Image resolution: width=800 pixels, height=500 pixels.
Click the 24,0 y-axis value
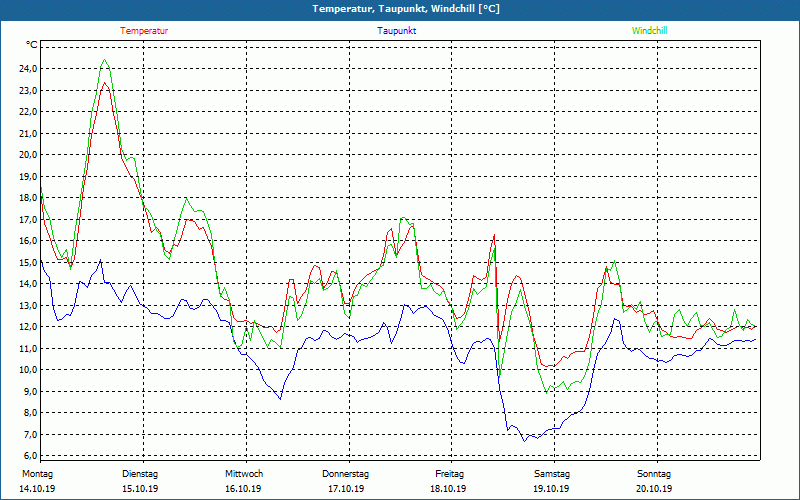(x=27, y=69)
